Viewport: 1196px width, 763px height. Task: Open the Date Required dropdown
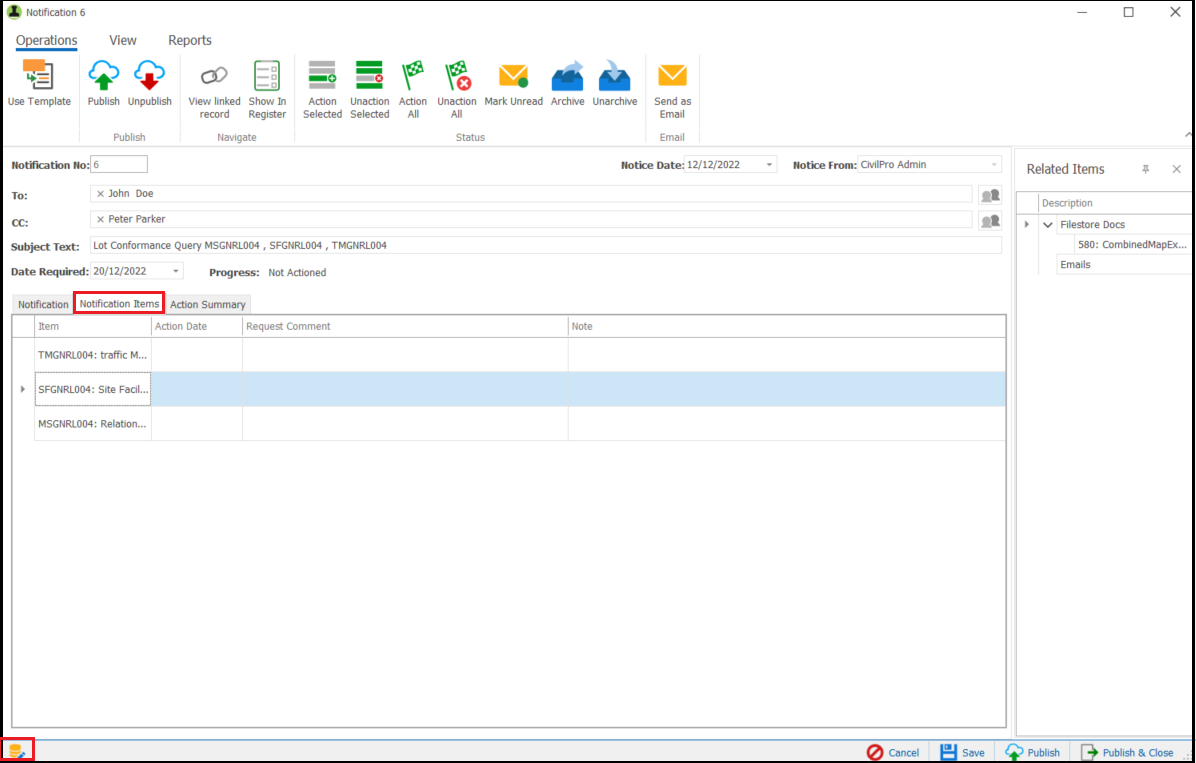[175, 272]
